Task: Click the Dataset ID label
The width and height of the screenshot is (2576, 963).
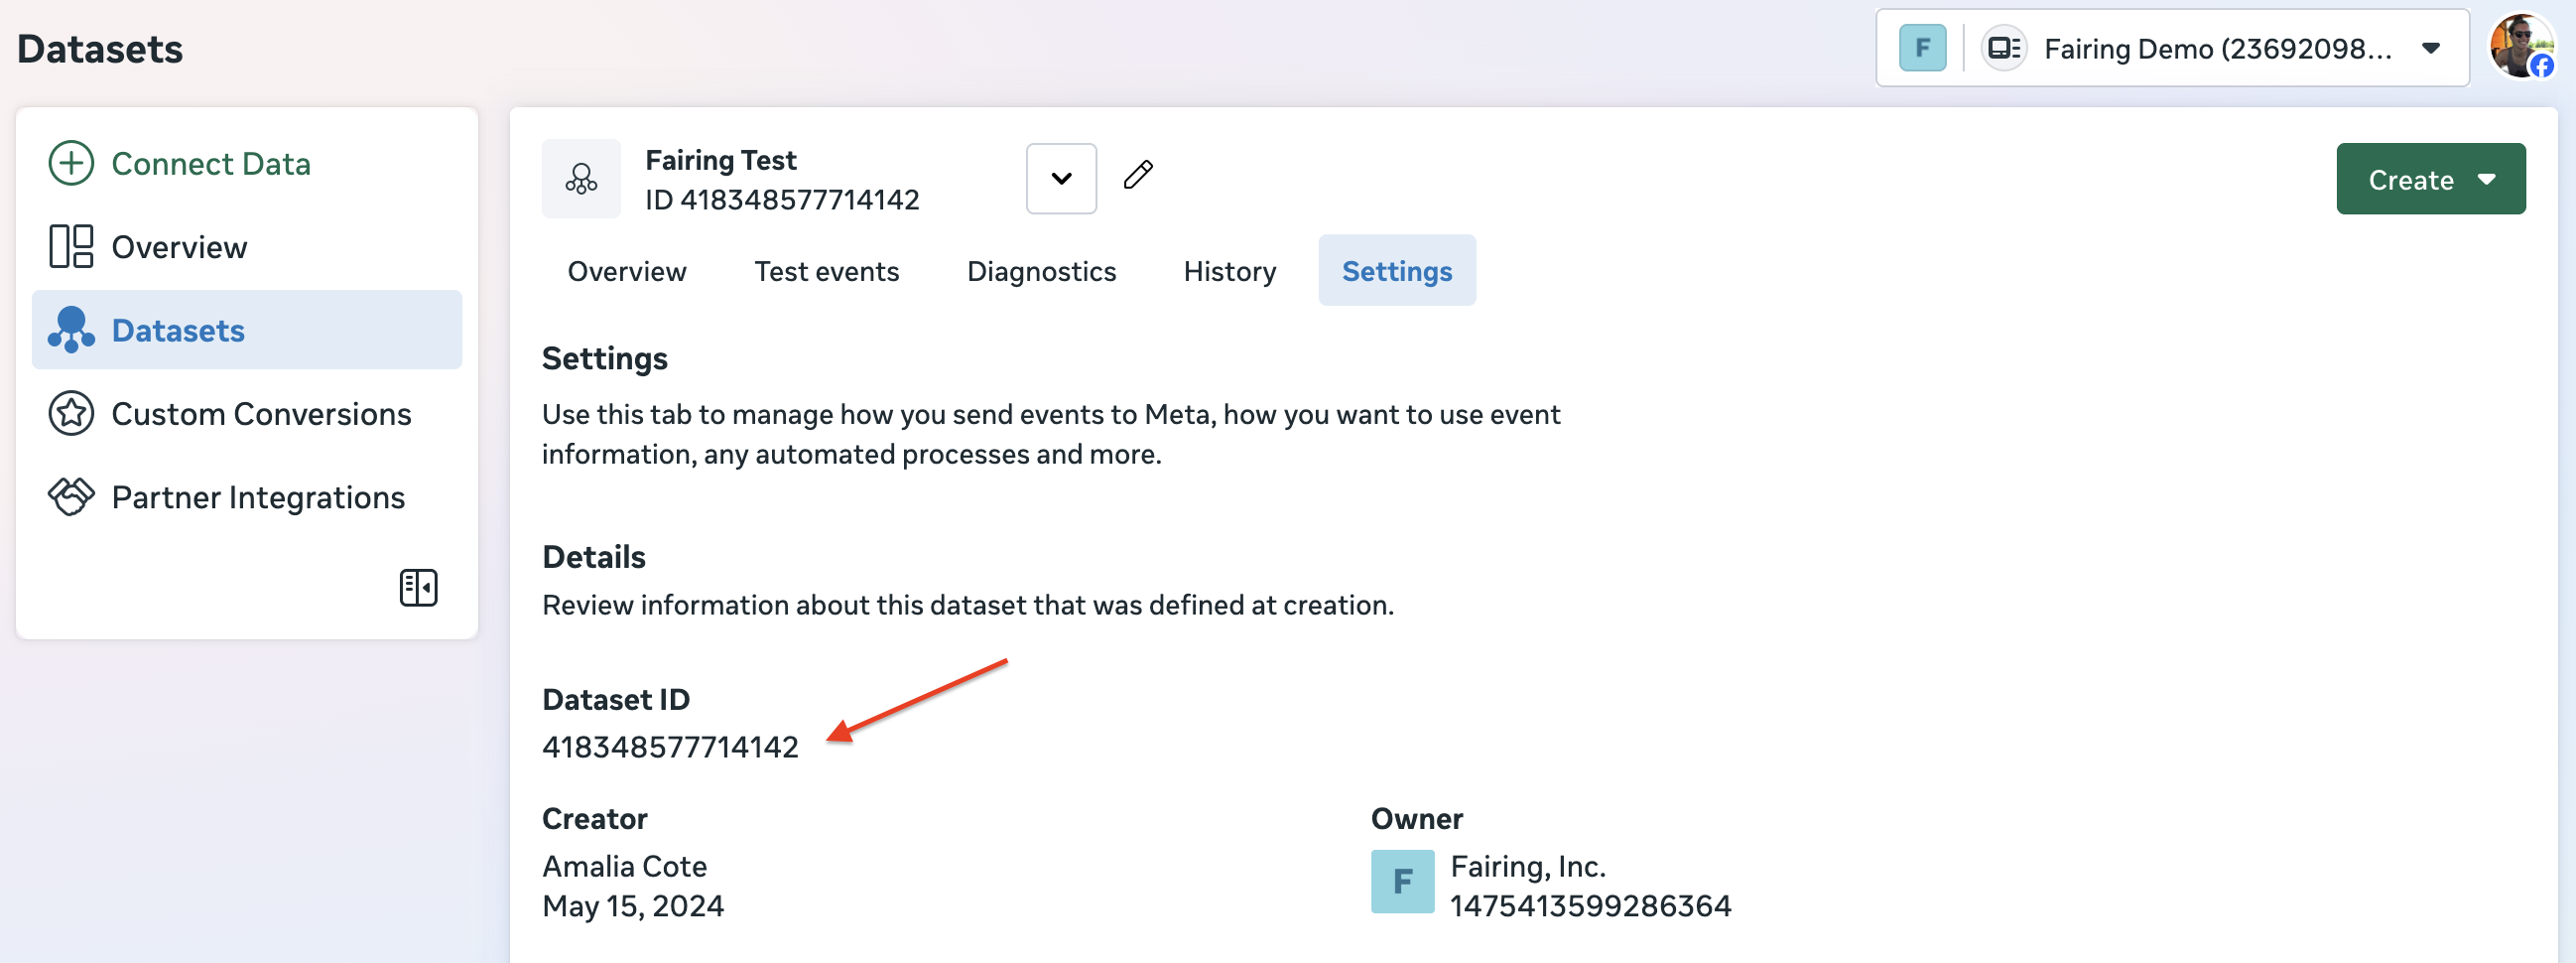Action: pyautogui.click(x=616, y=700)
